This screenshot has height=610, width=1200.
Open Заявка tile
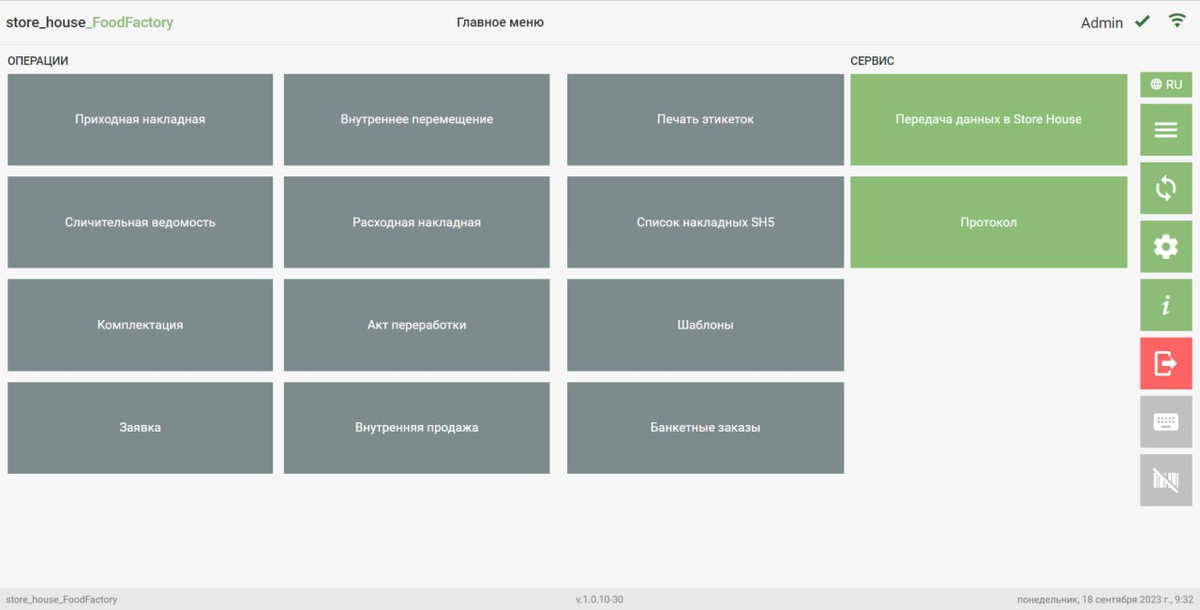(140, 427)
